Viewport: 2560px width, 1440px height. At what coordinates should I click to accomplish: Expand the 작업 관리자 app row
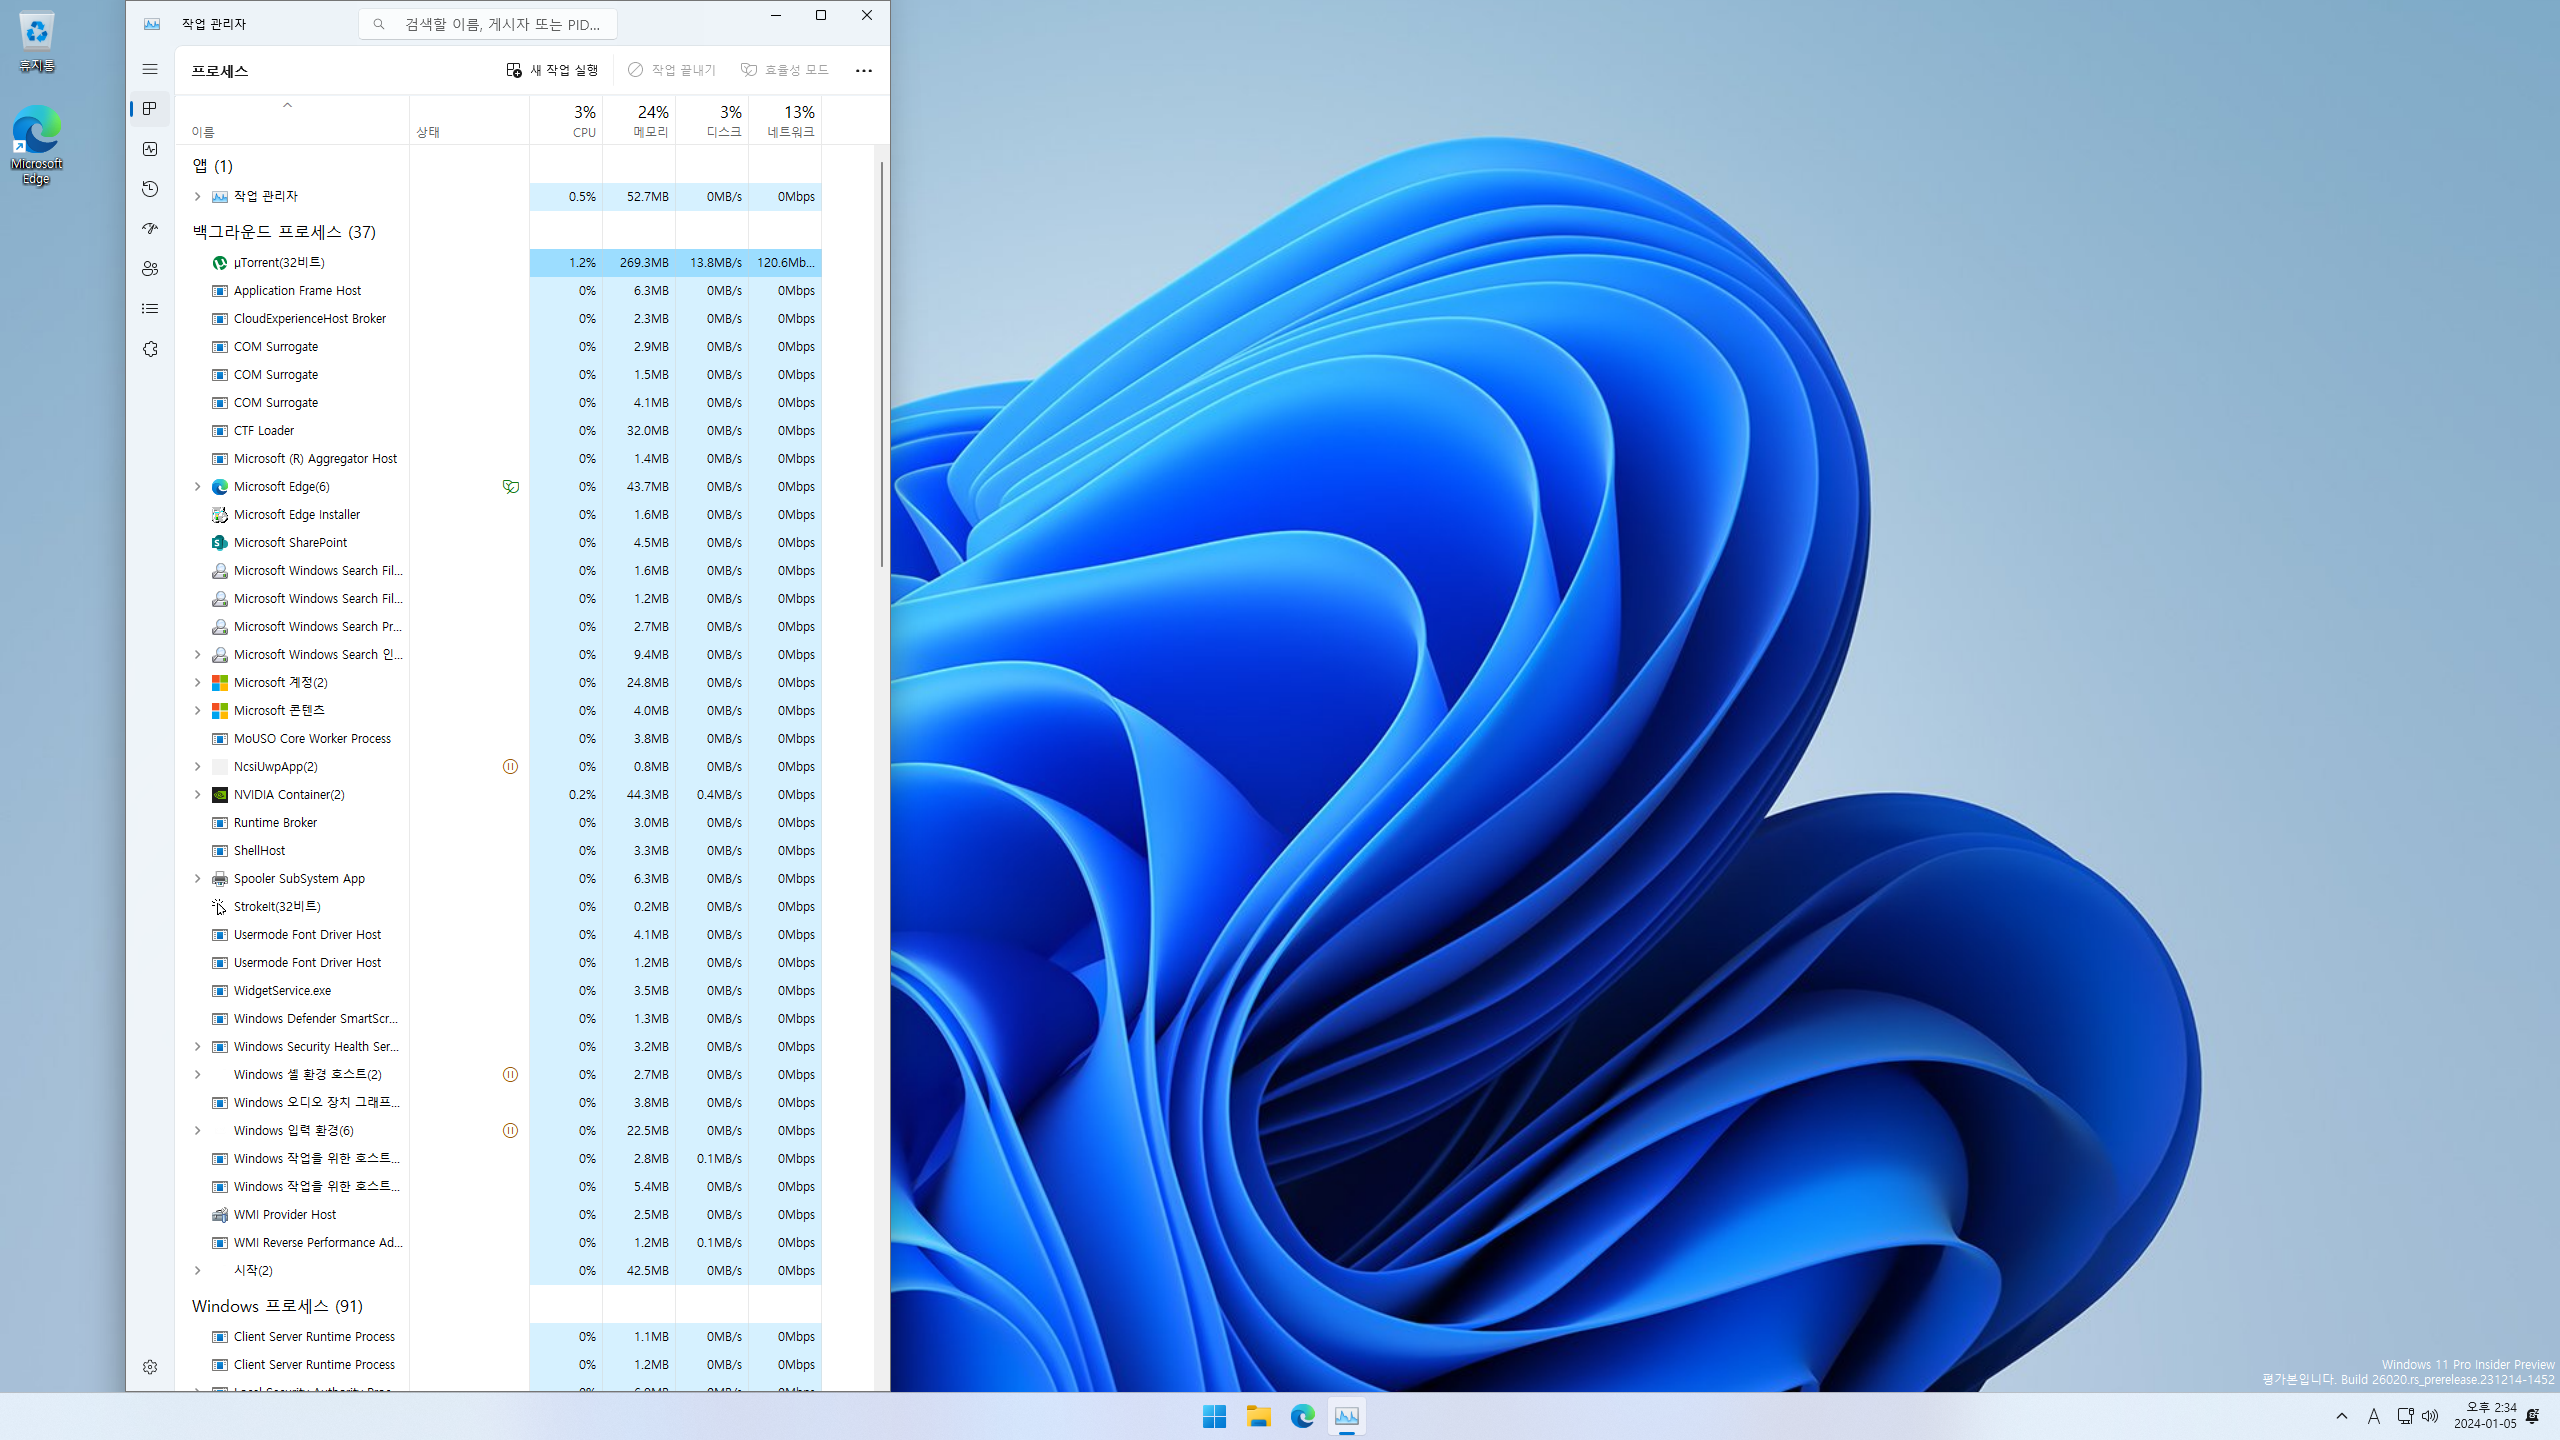[x=197, y=196]
